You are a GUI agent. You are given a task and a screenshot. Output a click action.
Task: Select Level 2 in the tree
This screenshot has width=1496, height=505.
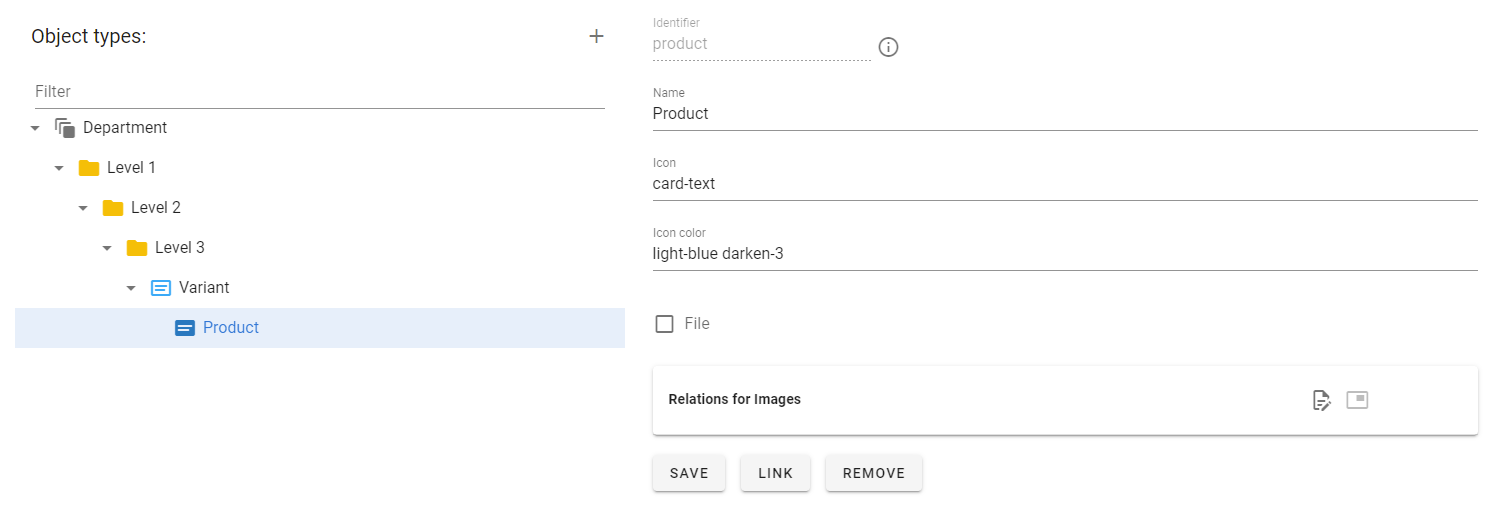156,208
